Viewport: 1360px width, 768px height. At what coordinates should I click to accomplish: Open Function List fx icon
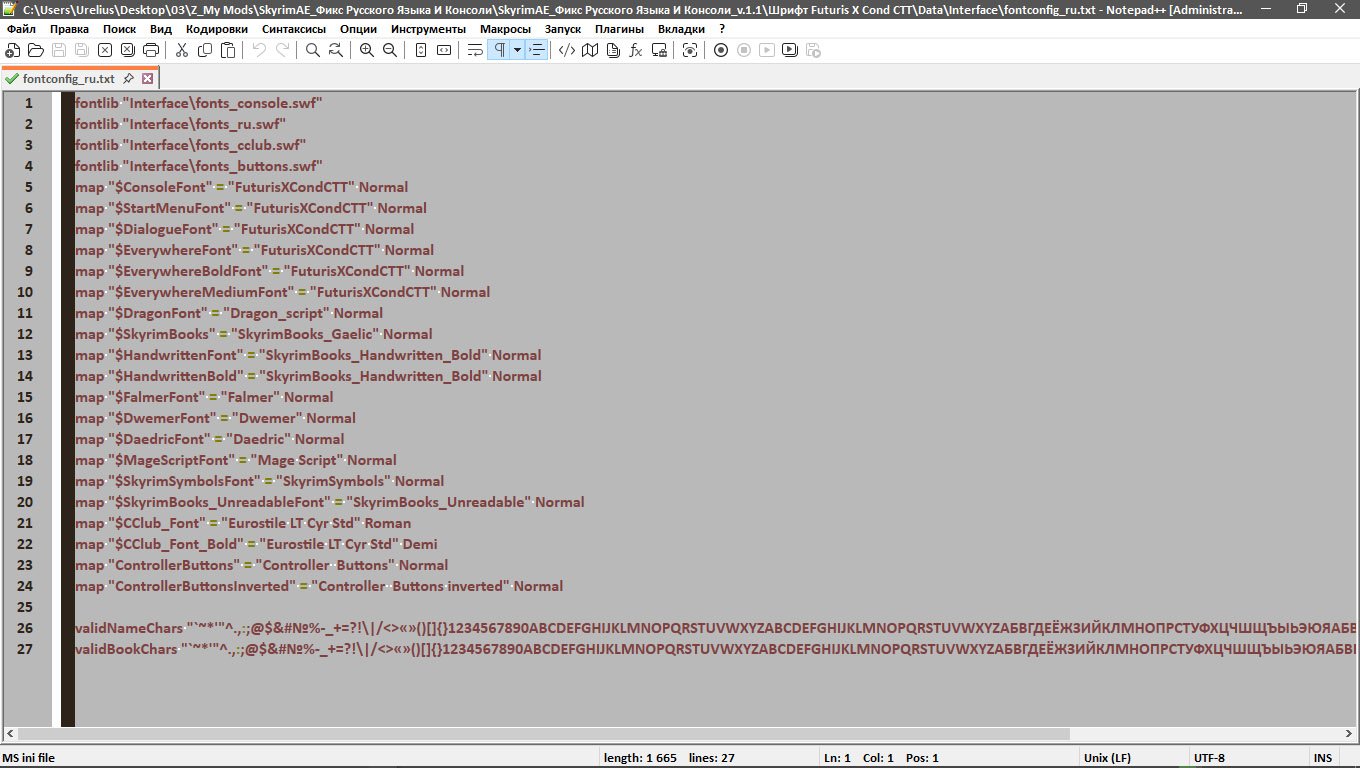636,50
